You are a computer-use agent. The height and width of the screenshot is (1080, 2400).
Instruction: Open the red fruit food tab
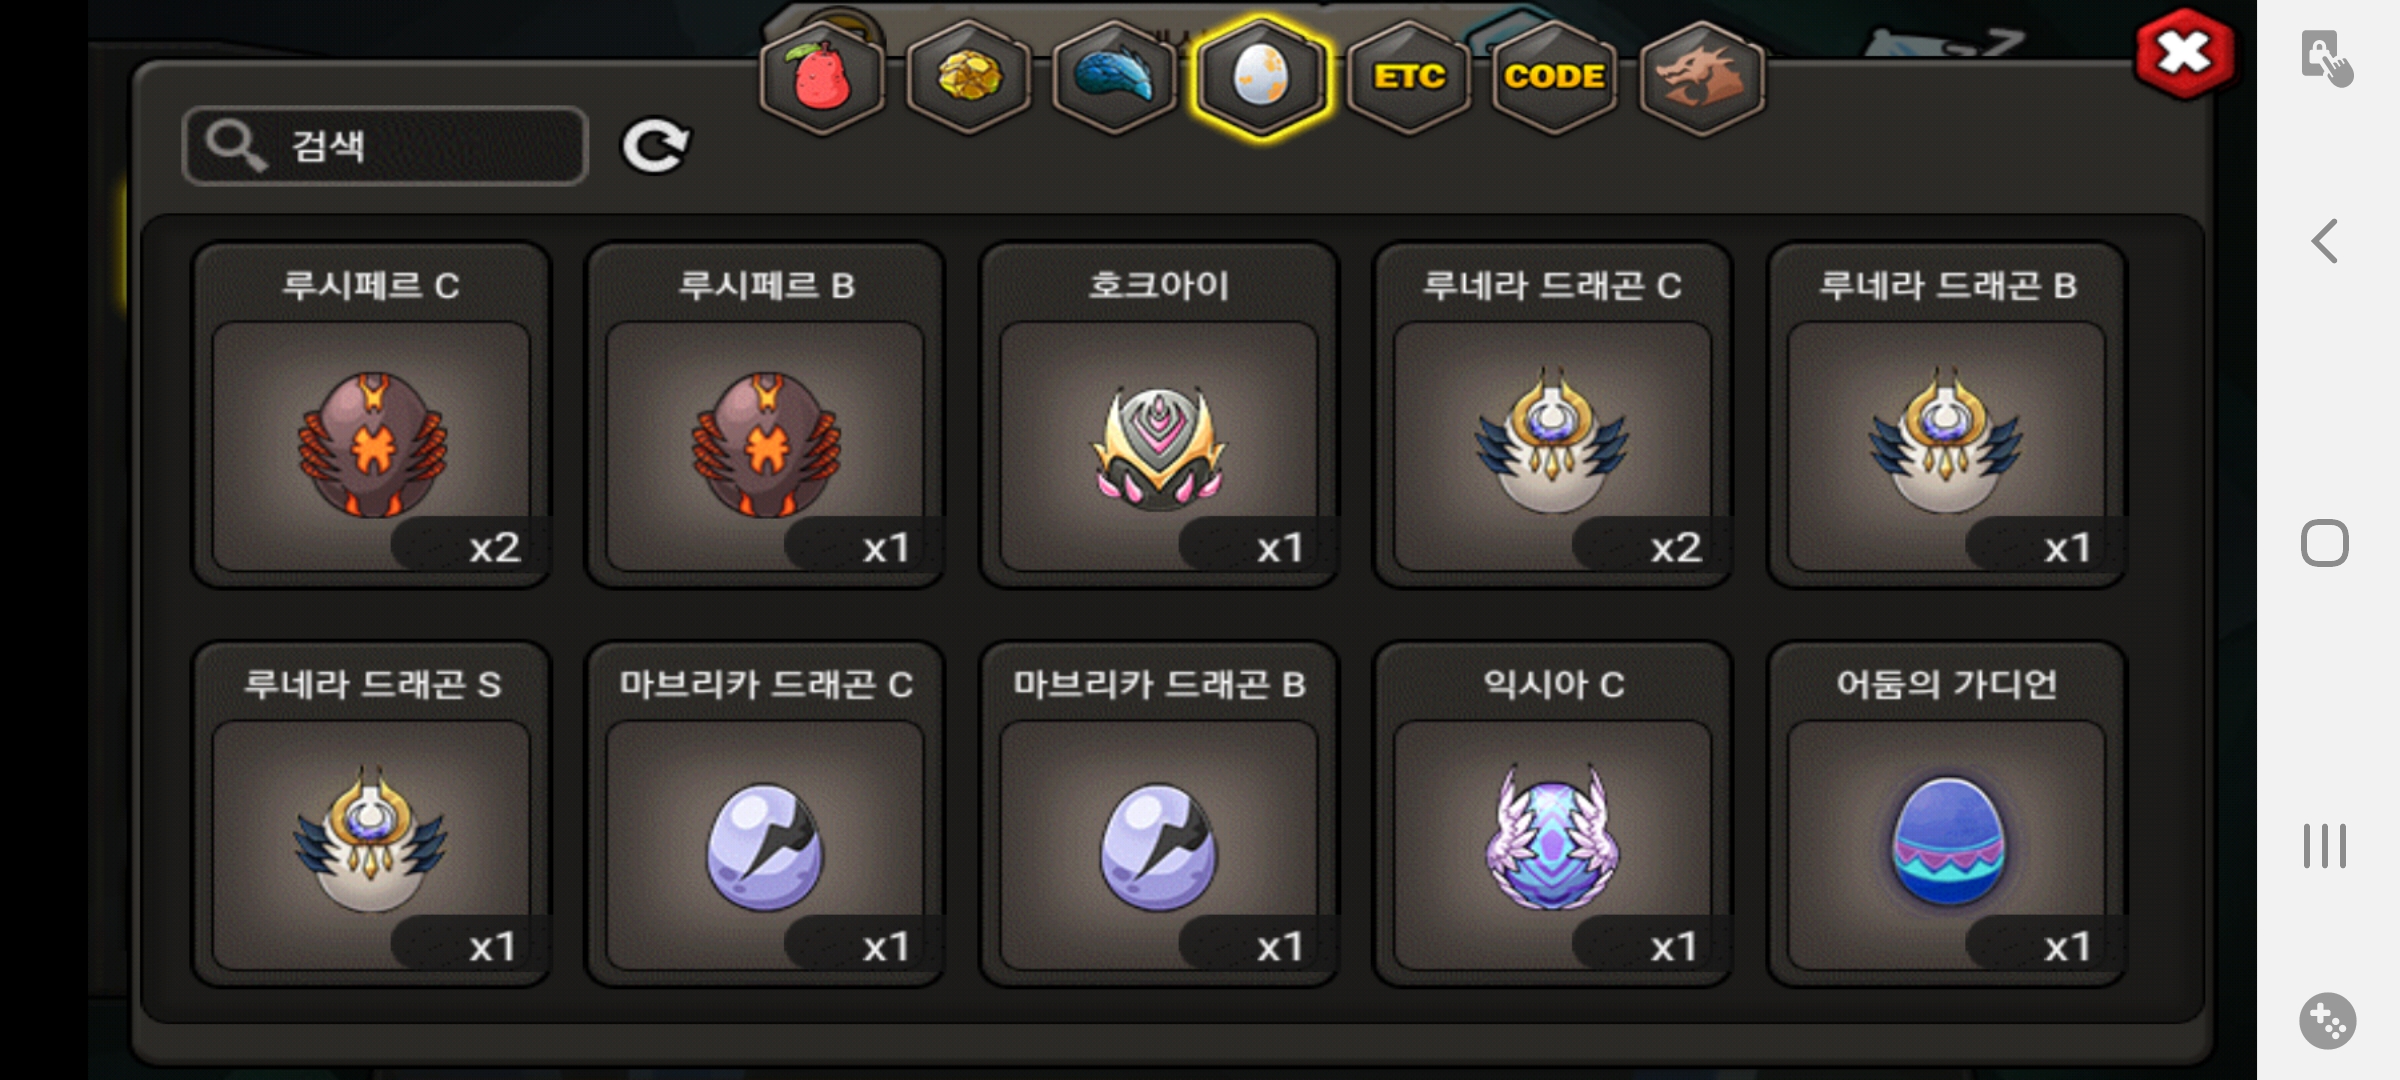click(x=822, y=78)
